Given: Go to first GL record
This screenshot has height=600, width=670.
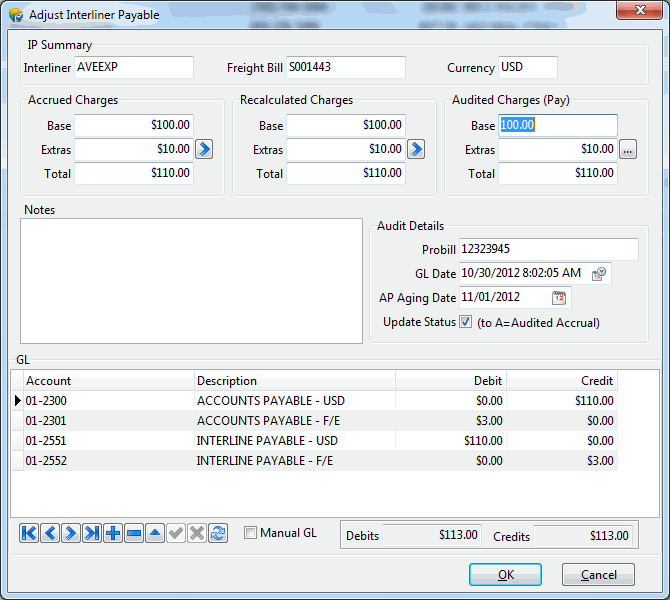Looking at the screenshot, I should coord(29,533).
